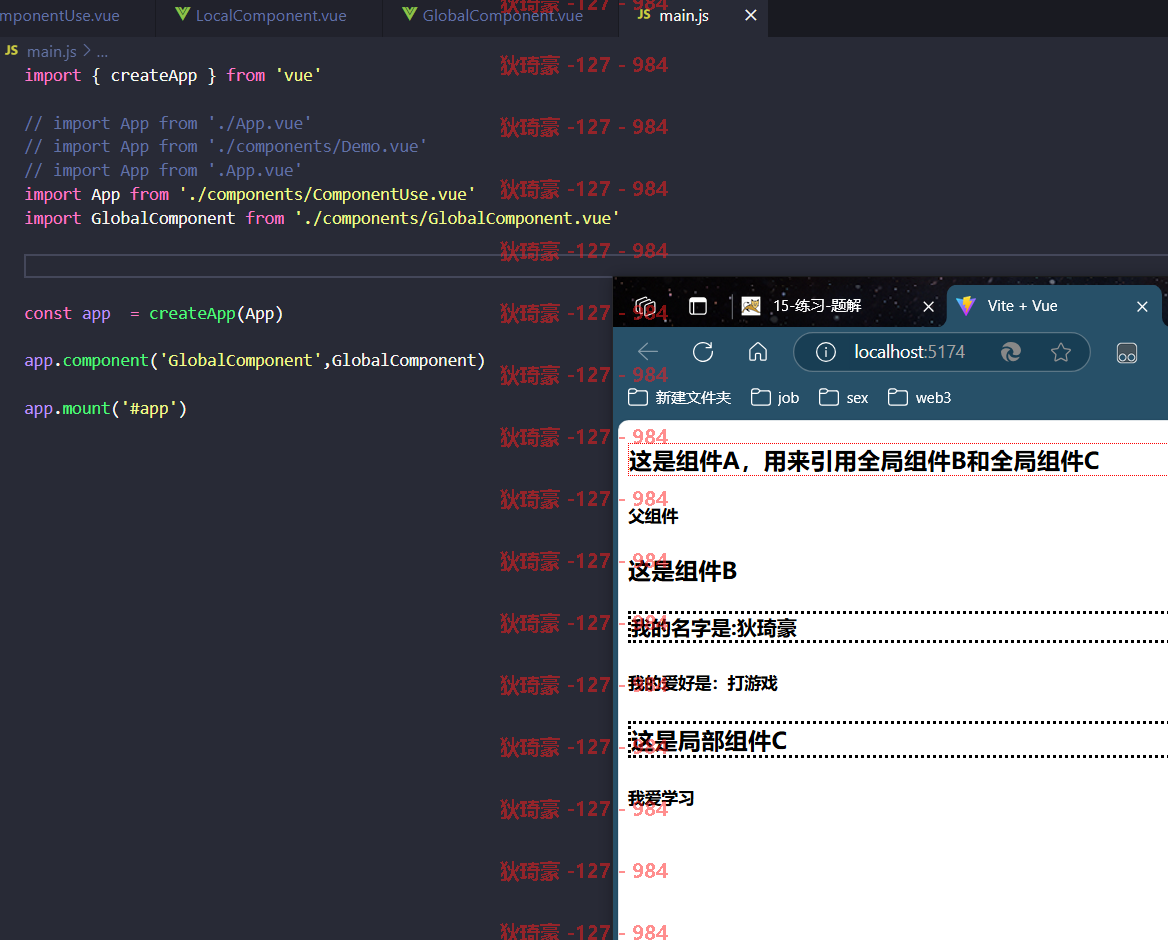1168x940 pixels.
Task: Open the 新建文件夹 bookmarks folder
Action: pos(679,398)
